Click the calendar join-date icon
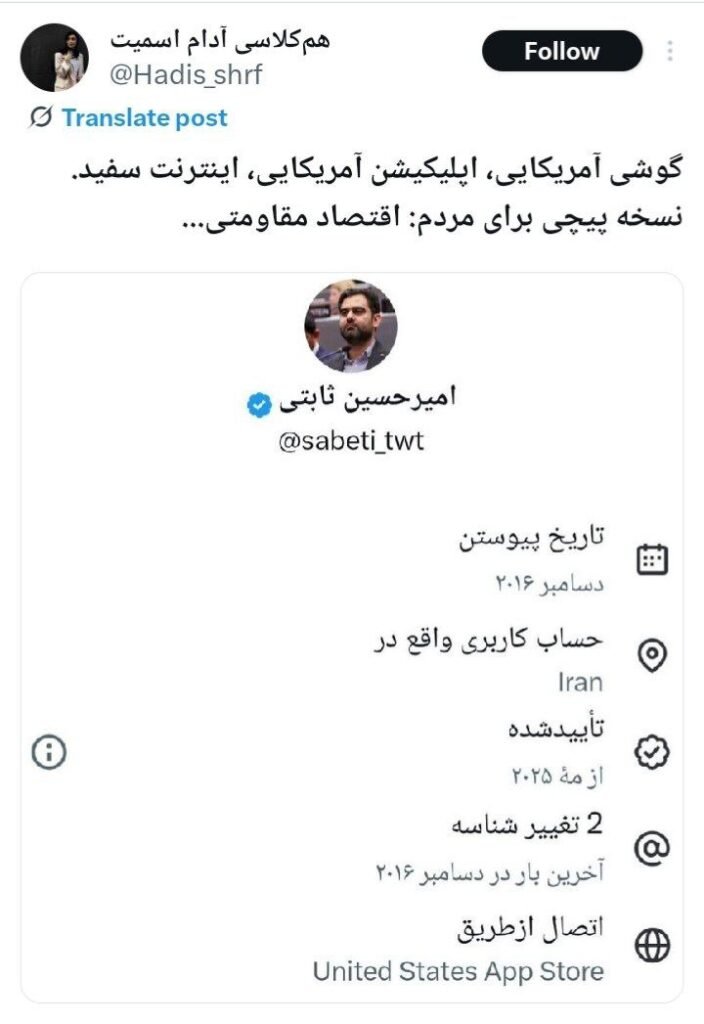The width and height of the screenshot is (704, 1024). point(653,558)
